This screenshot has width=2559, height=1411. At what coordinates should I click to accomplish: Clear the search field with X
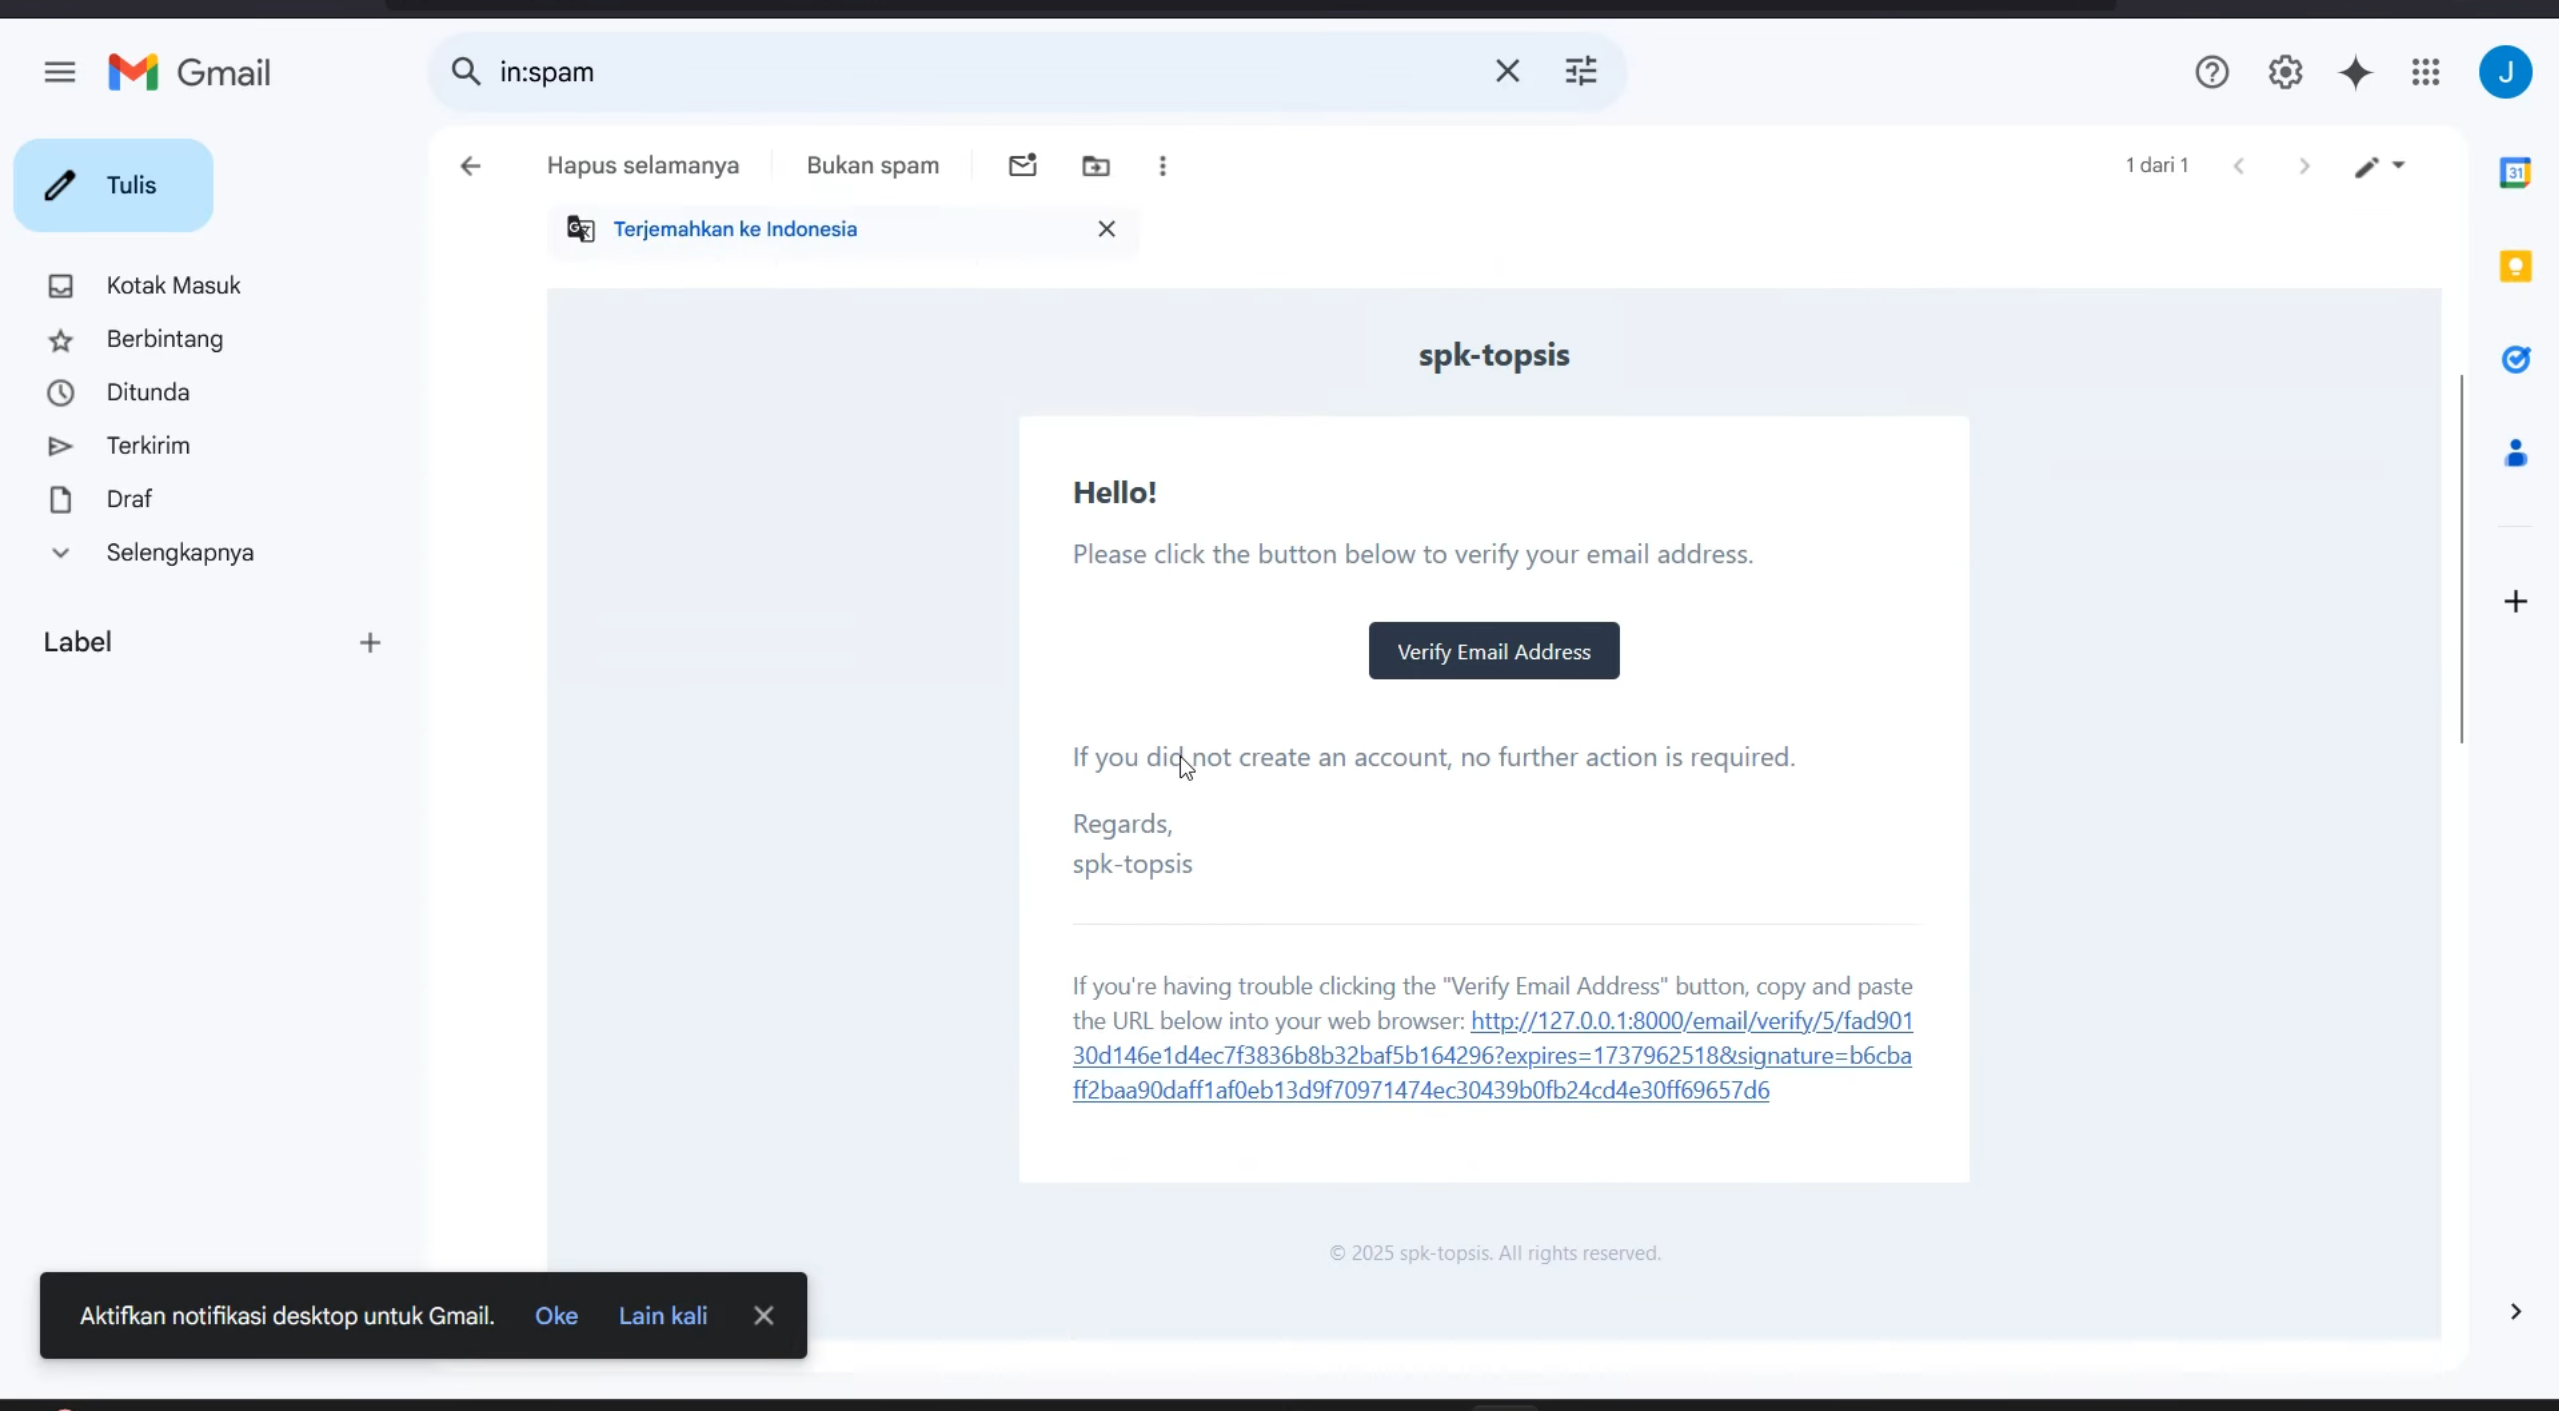click(x=1507, y=72)
